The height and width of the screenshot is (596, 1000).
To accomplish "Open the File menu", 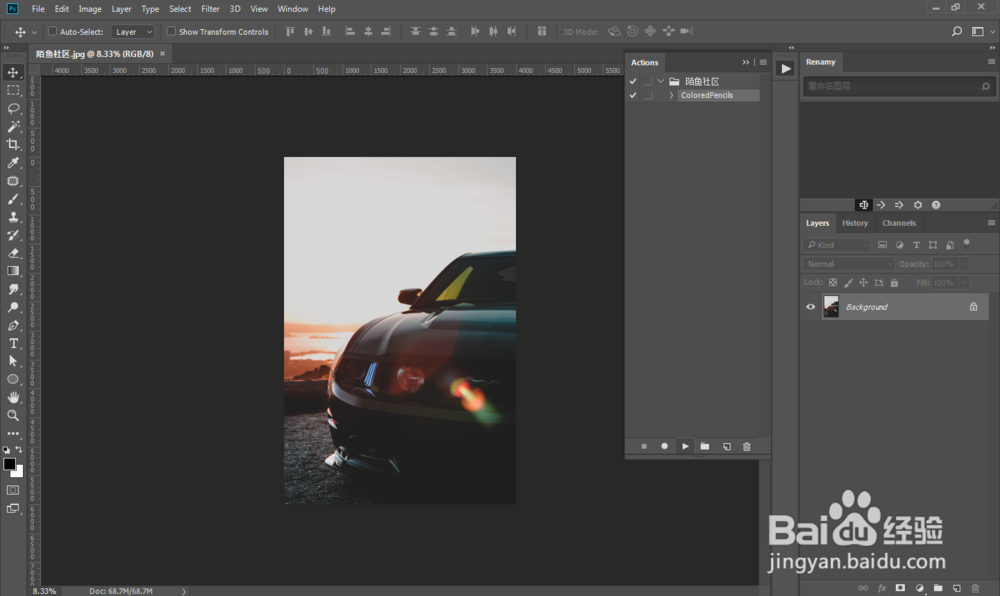I will coord(38,9).
